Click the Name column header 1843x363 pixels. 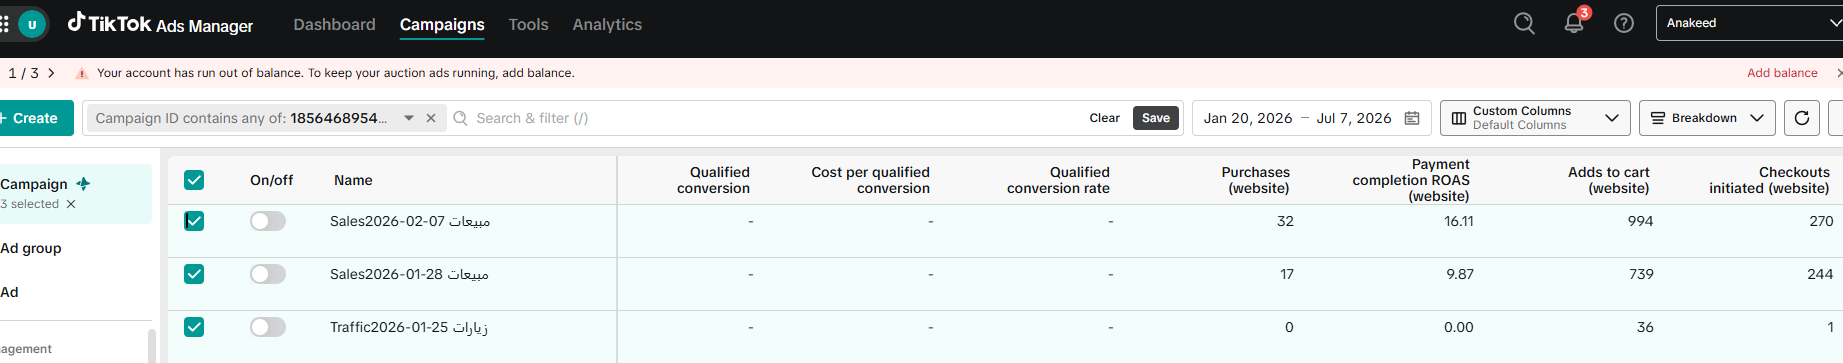click(x=353, y=180)
